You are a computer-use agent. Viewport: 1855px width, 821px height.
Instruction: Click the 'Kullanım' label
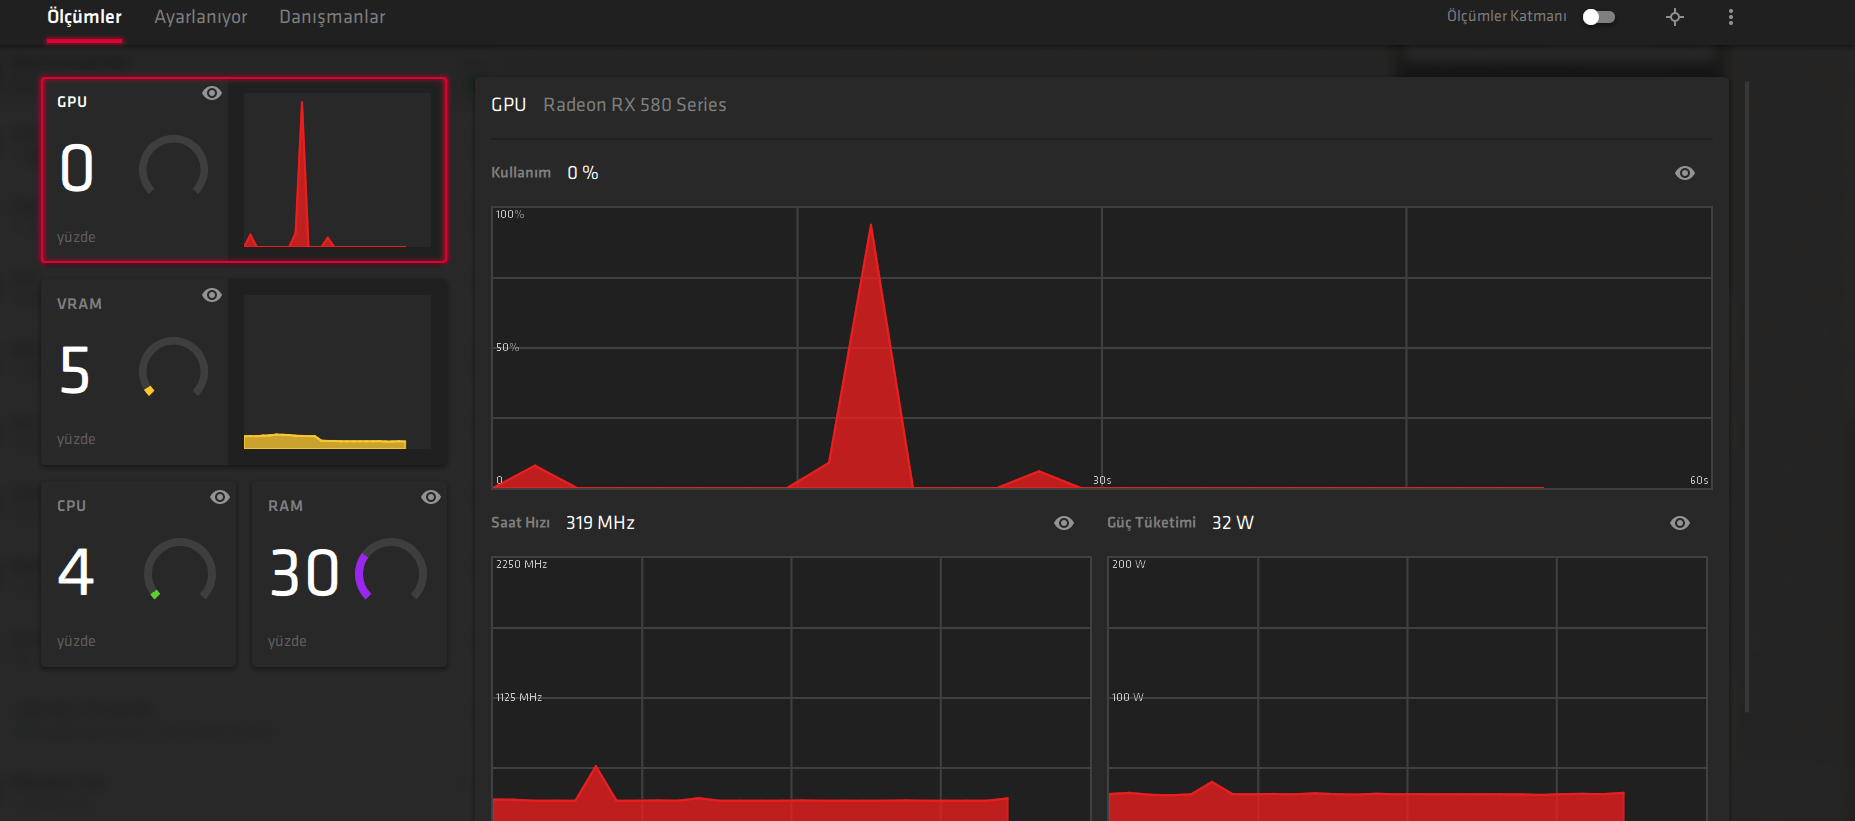(x=521, y=173)
